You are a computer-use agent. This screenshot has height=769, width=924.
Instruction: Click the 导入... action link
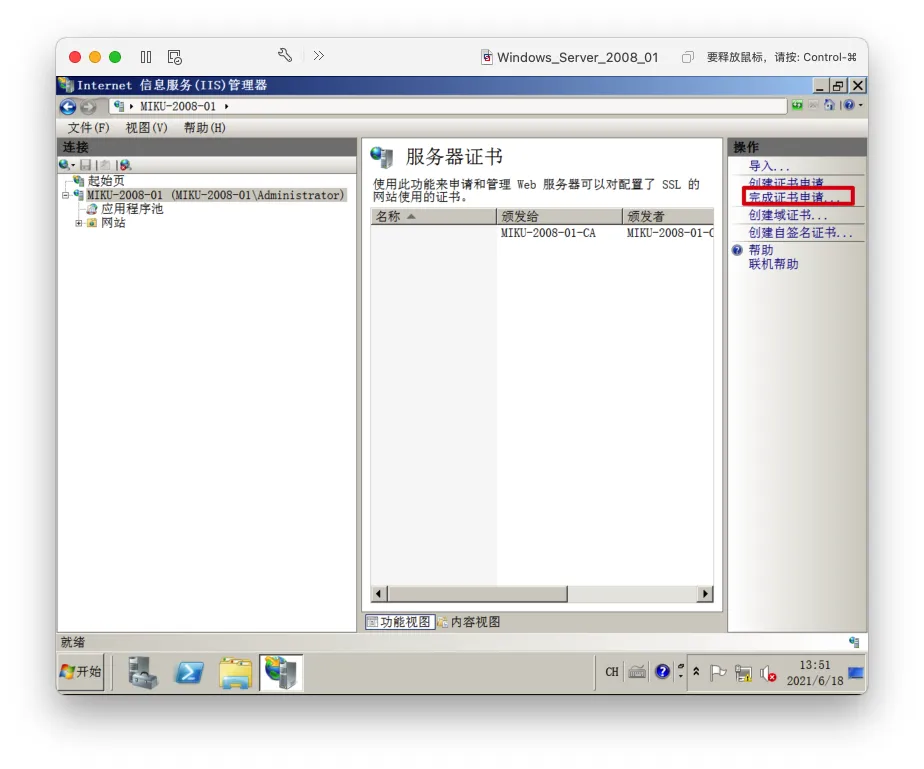point(768,166)
